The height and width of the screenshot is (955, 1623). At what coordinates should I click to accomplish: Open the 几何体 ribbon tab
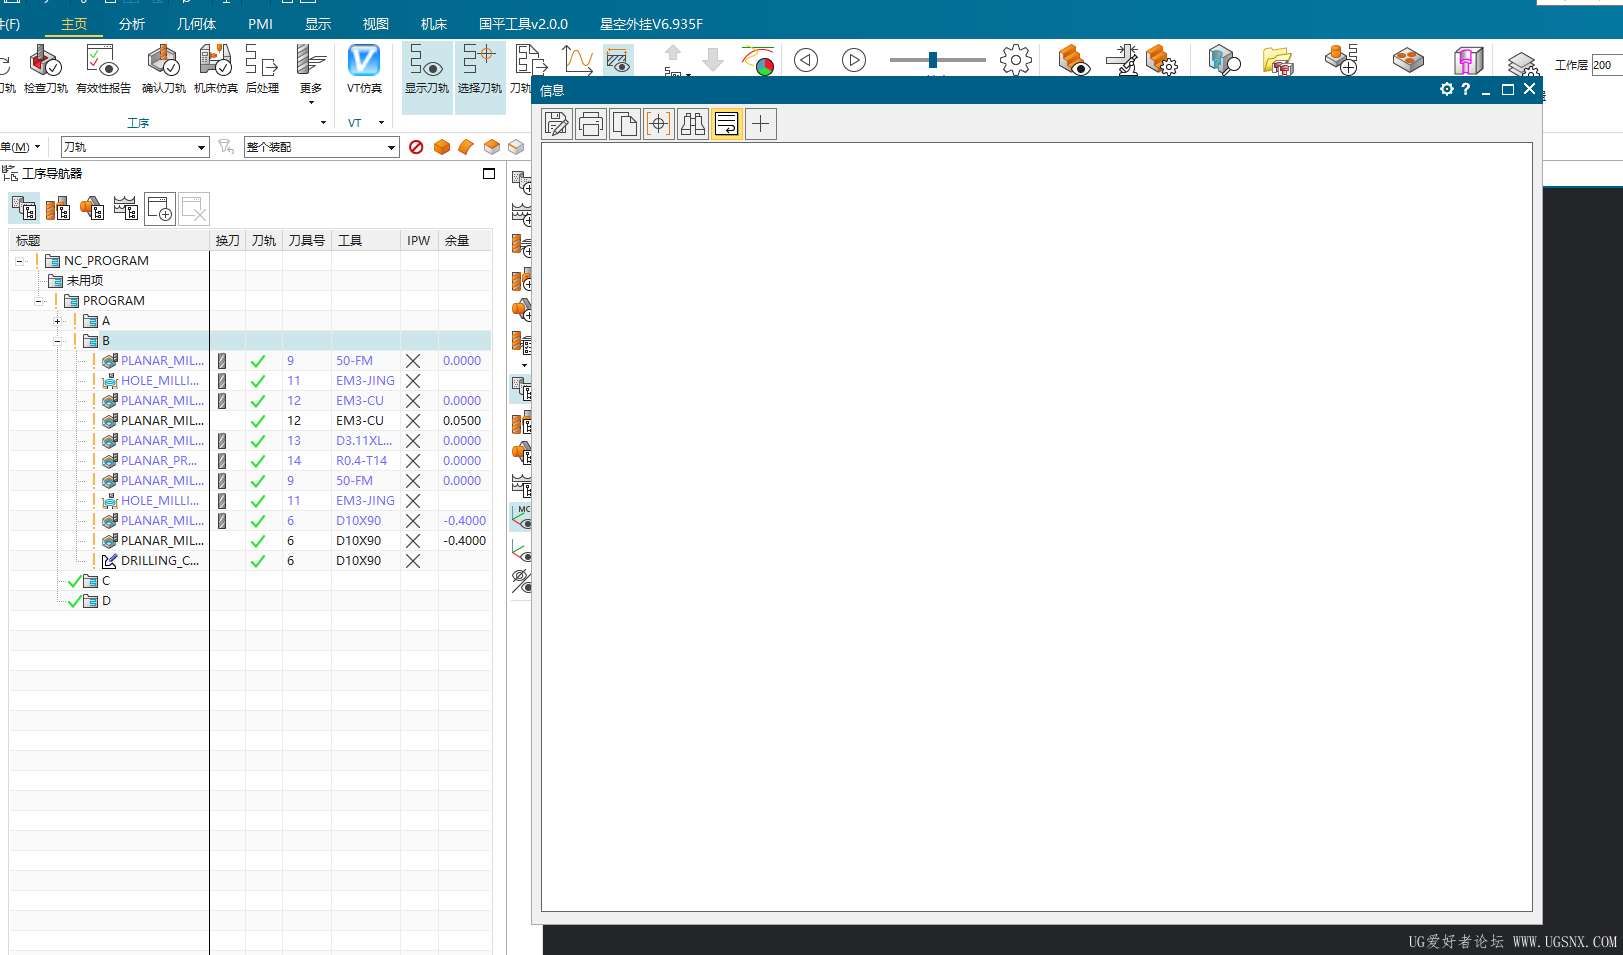(x=196, y=24)
